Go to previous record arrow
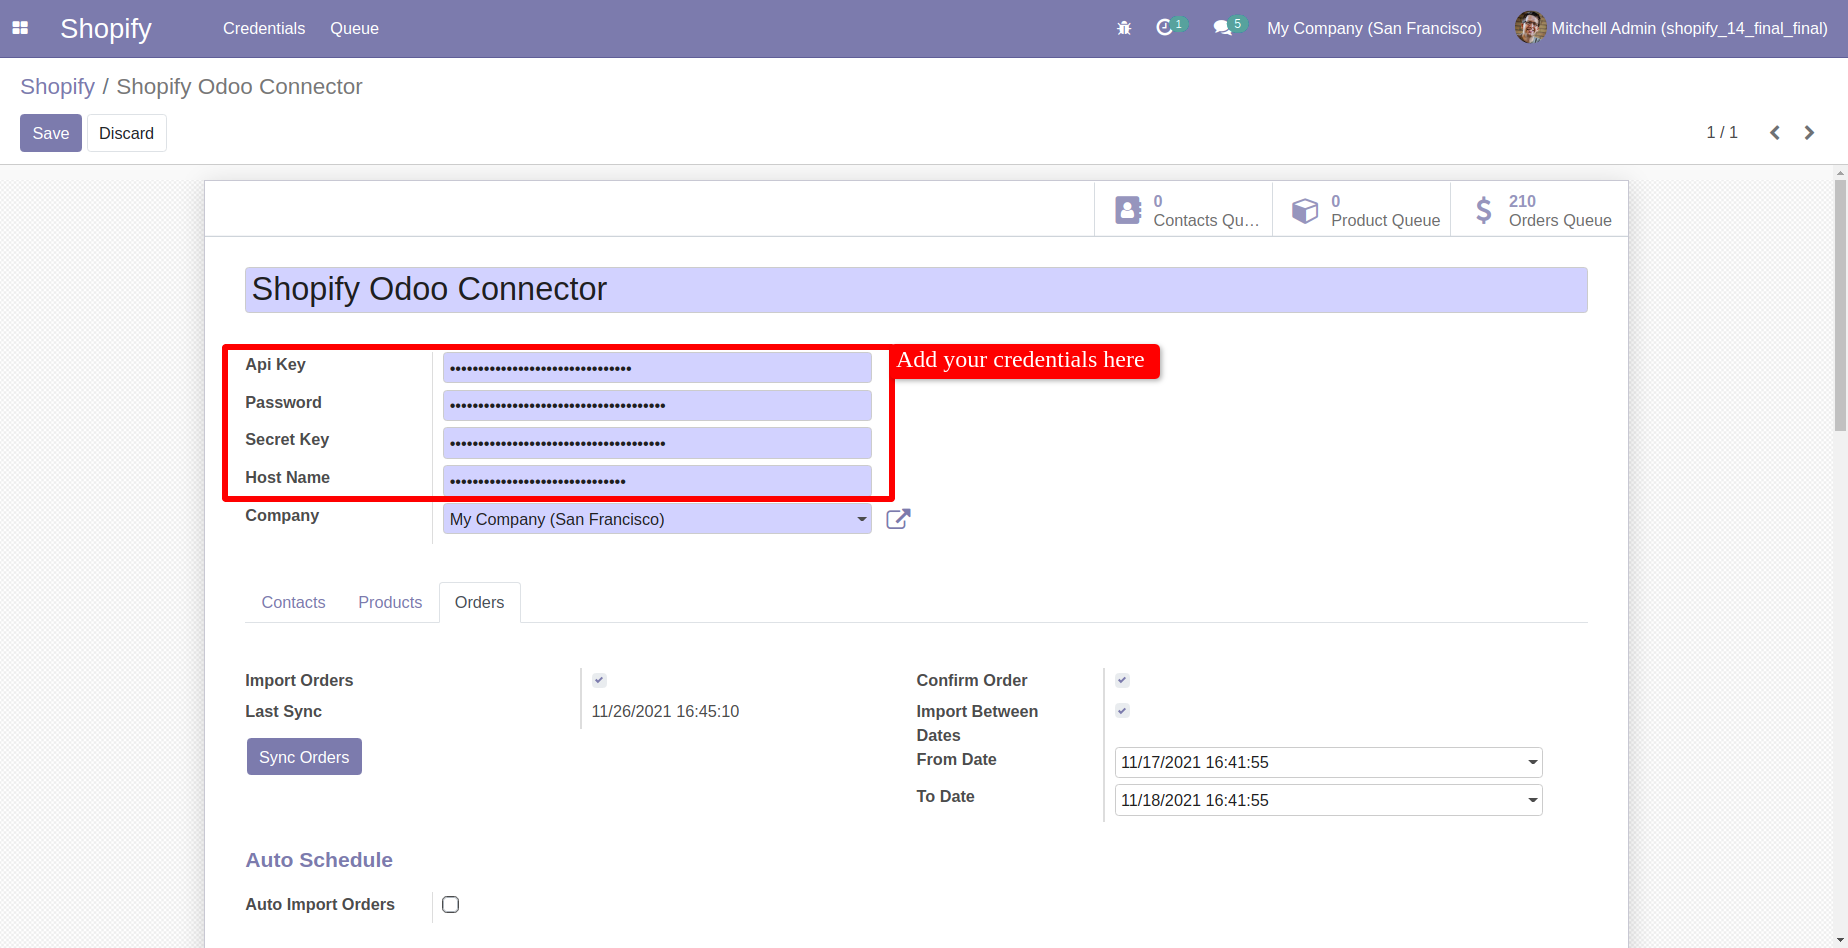This screenshot has height=948, width=1848. [x=1775, y=133]
